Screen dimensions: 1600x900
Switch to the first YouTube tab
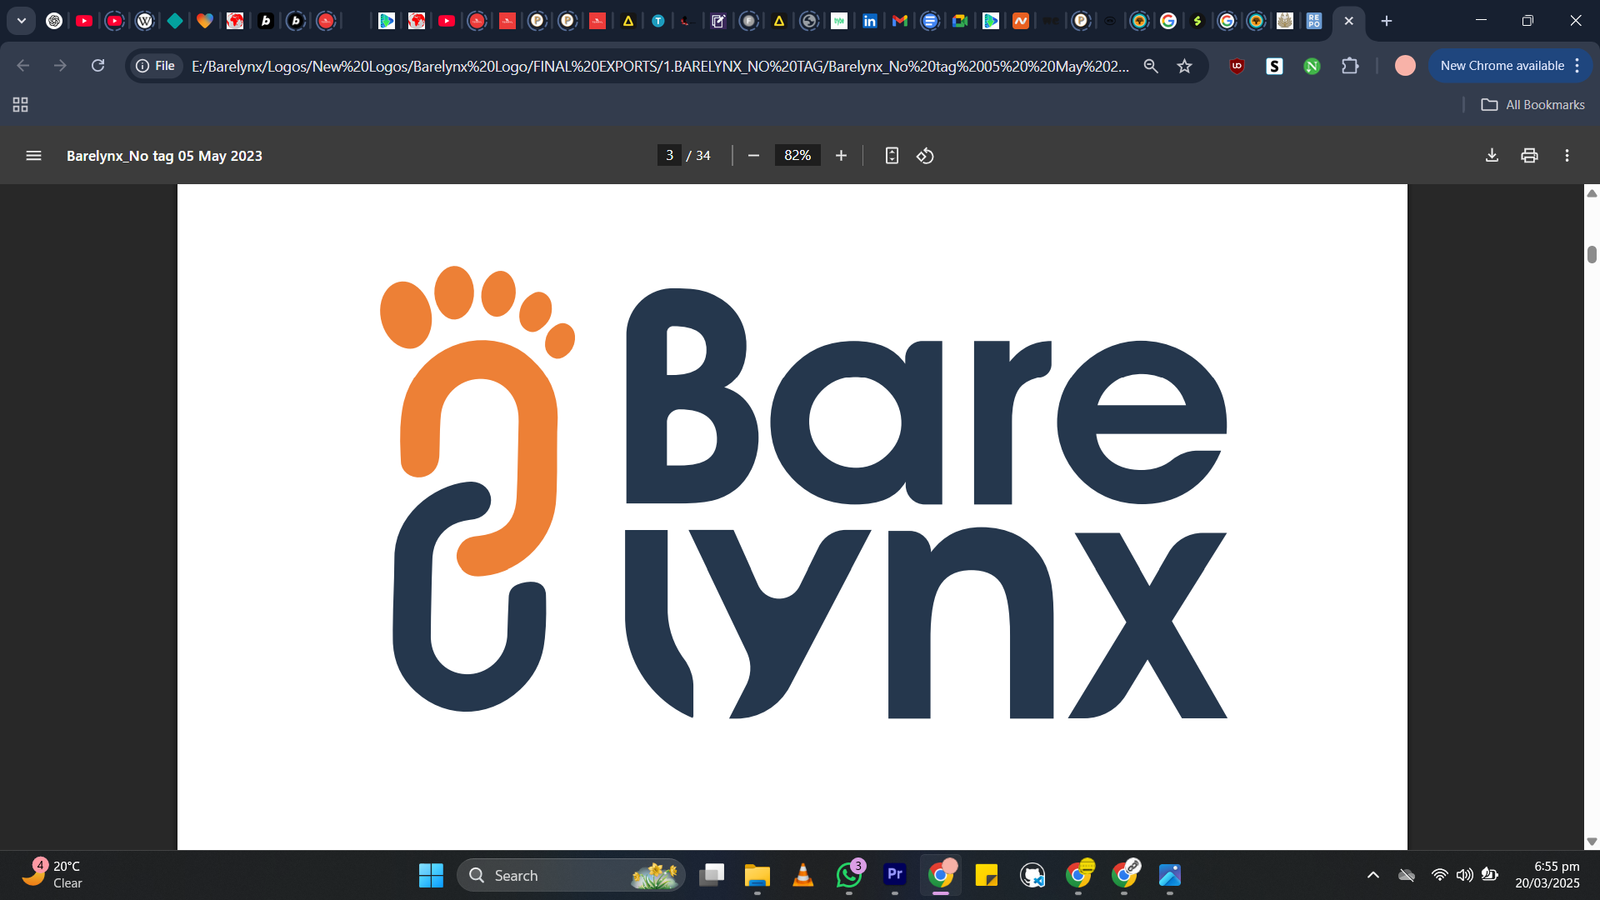point(84,20)
